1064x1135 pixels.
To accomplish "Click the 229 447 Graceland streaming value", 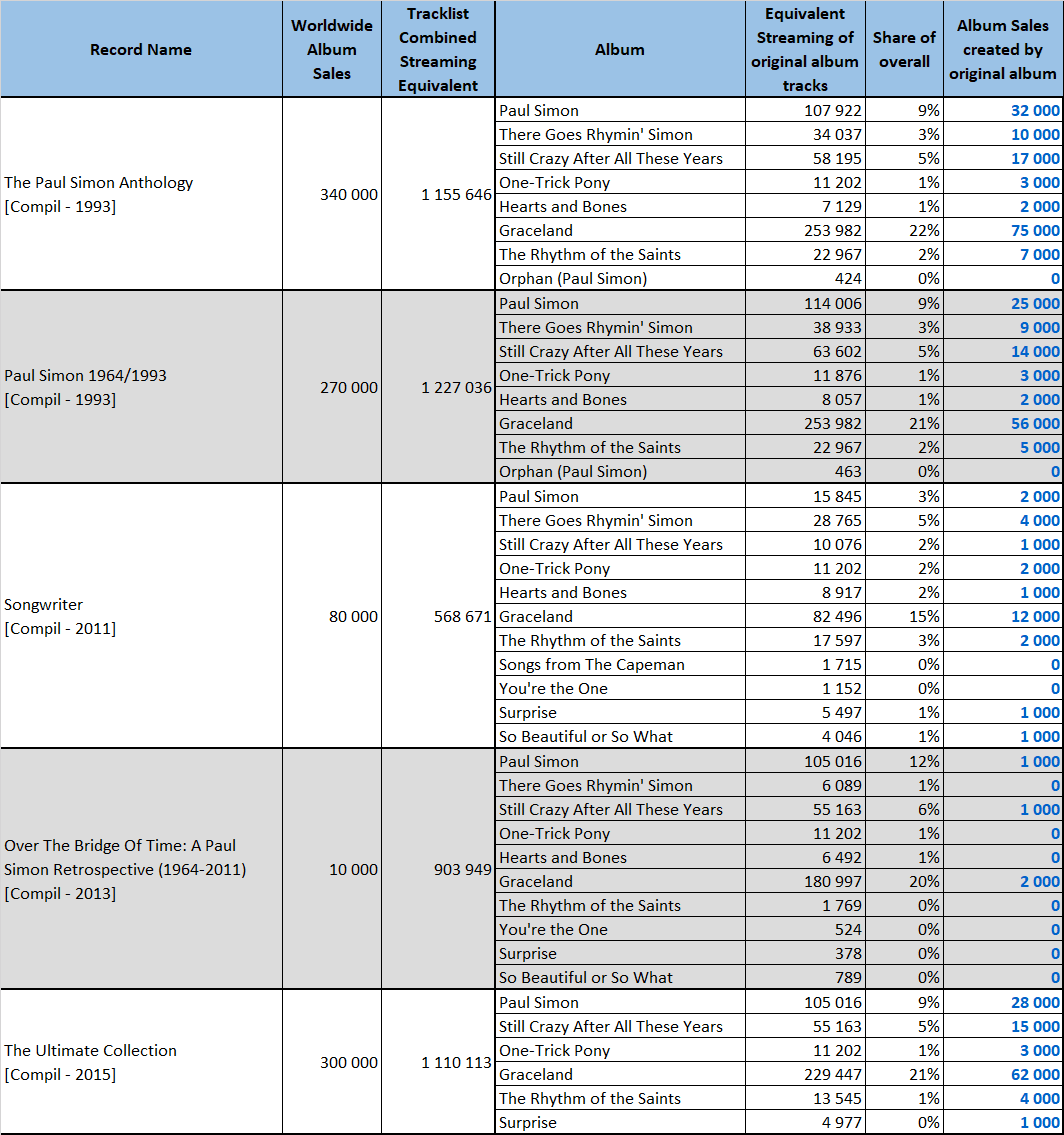I will coord(805,1074).
